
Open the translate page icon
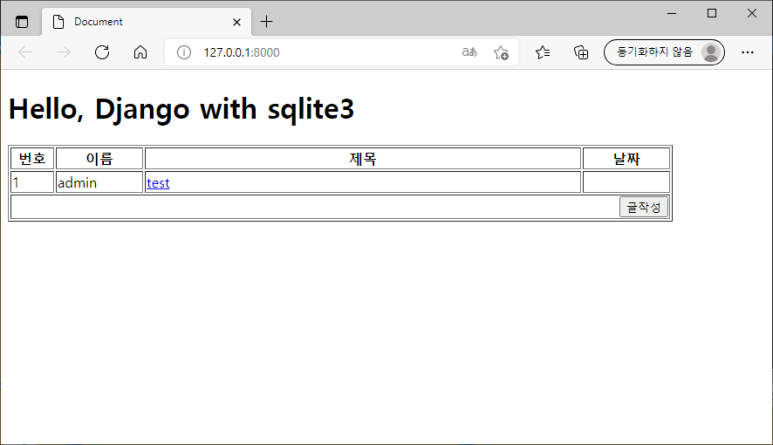tap(469, 52)
